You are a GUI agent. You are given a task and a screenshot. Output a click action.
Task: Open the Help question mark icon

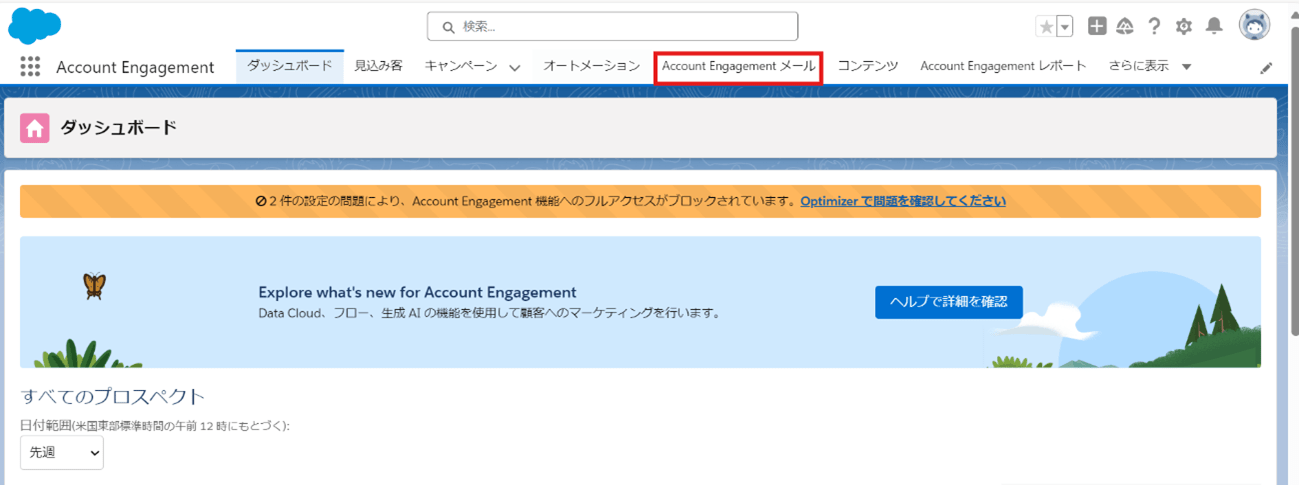click(1154, 26)
